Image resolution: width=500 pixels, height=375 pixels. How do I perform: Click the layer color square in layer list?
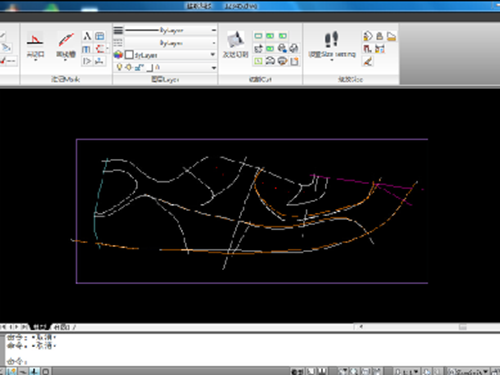[150, 68]
